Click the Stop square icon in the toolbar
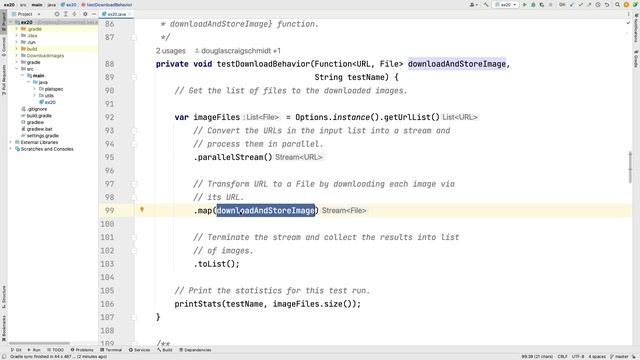 pyautogui.click(x=550, y=4)
